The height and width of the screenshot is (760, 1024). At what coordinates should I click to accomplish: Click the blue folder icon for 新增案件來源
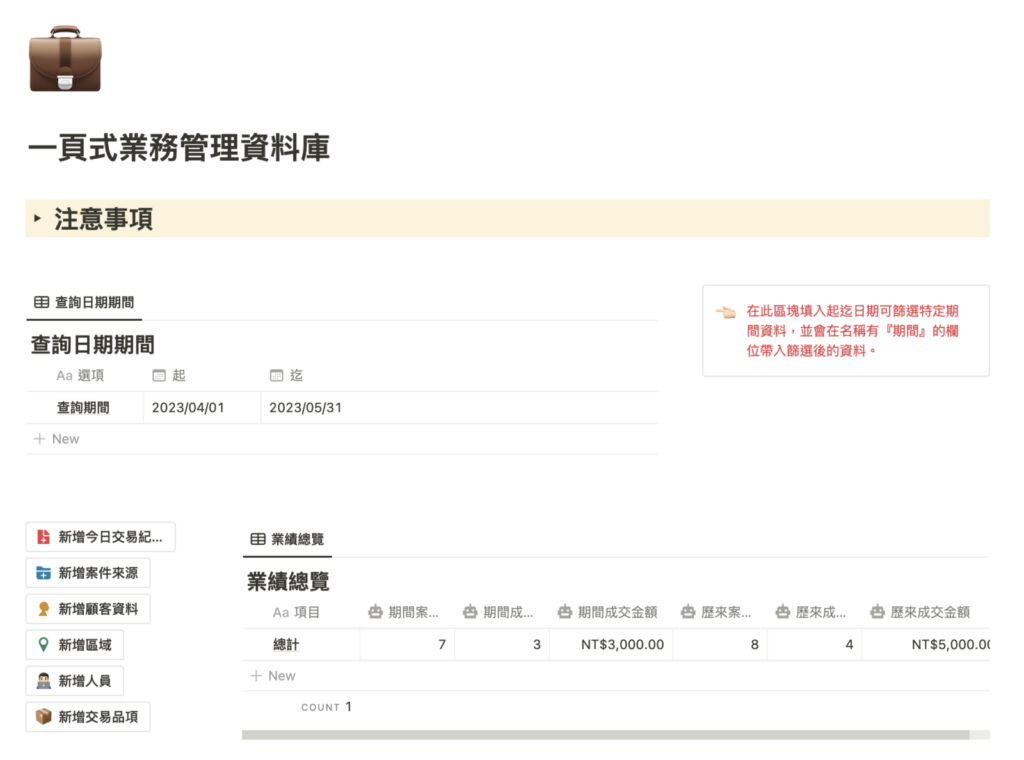[43, 573]
